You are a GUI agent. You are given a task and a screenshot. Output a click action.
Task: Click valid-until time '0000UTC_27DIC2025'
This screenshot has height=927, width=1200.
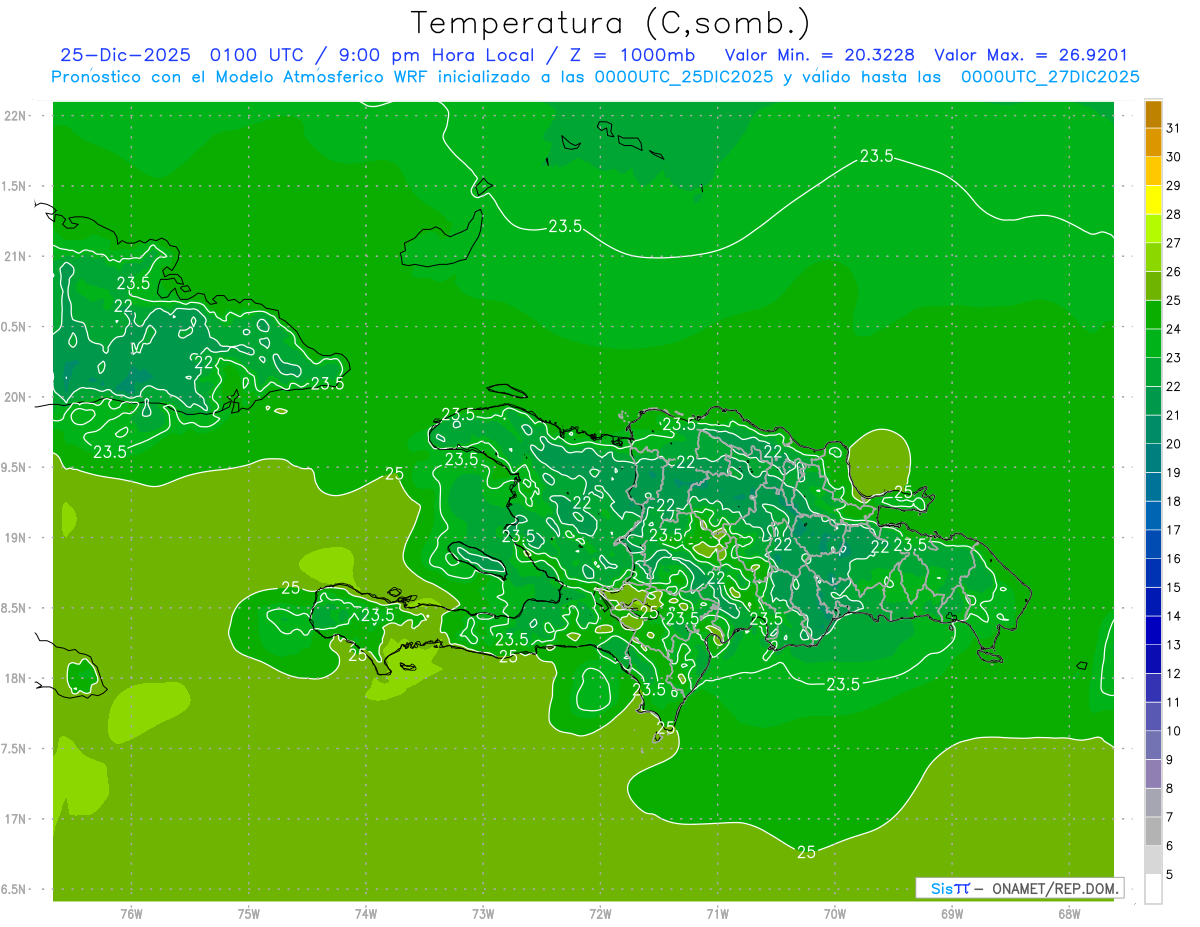[1050, 77]
